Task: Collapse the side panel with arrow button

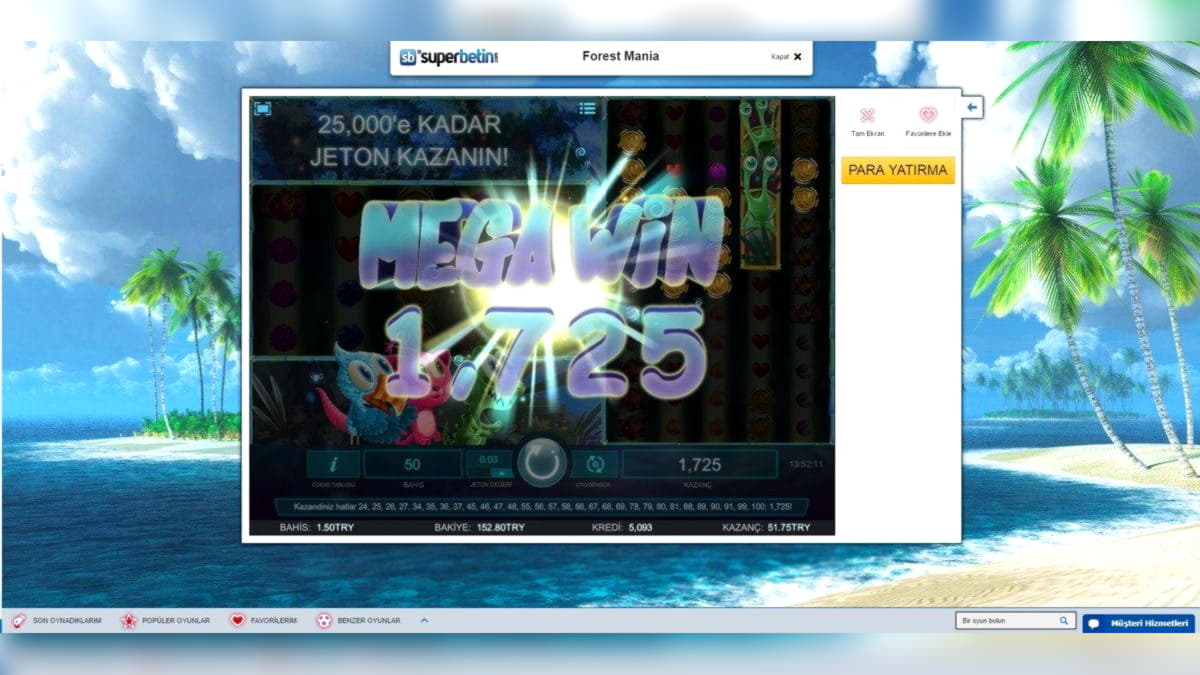Action: [972, 107]
